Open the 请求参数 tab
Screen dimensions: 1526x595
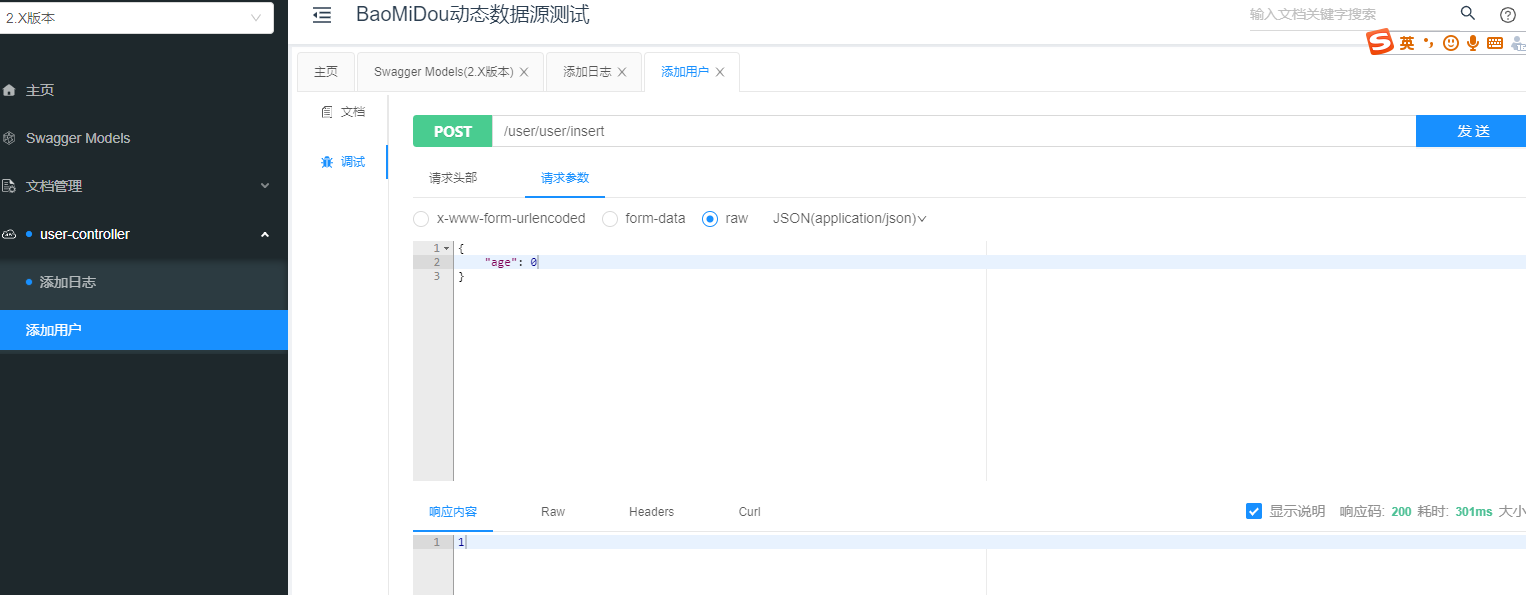coord(565,178)
